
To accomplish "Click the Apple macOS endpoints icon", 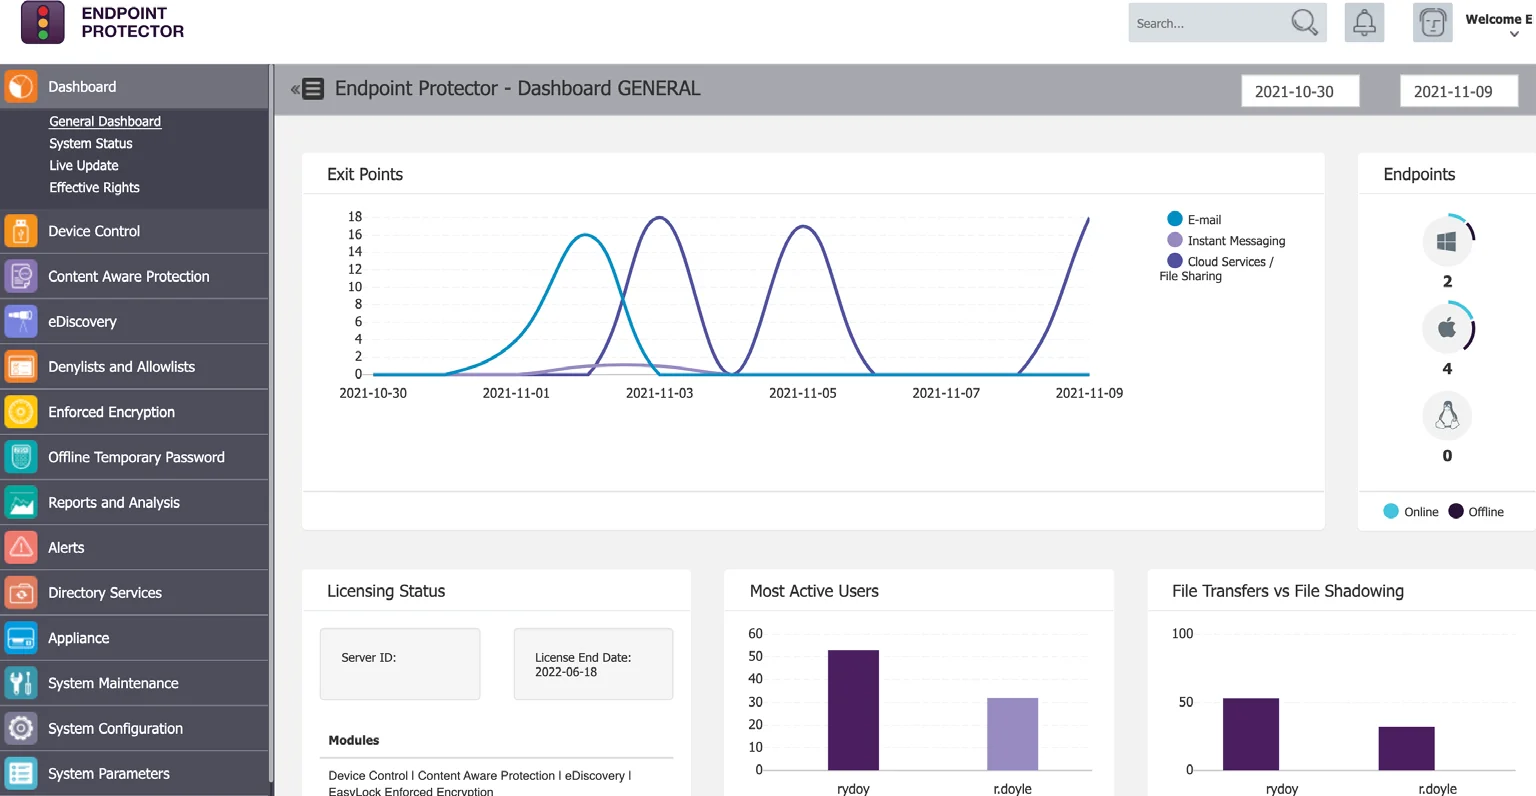I will pos(1447,328).
